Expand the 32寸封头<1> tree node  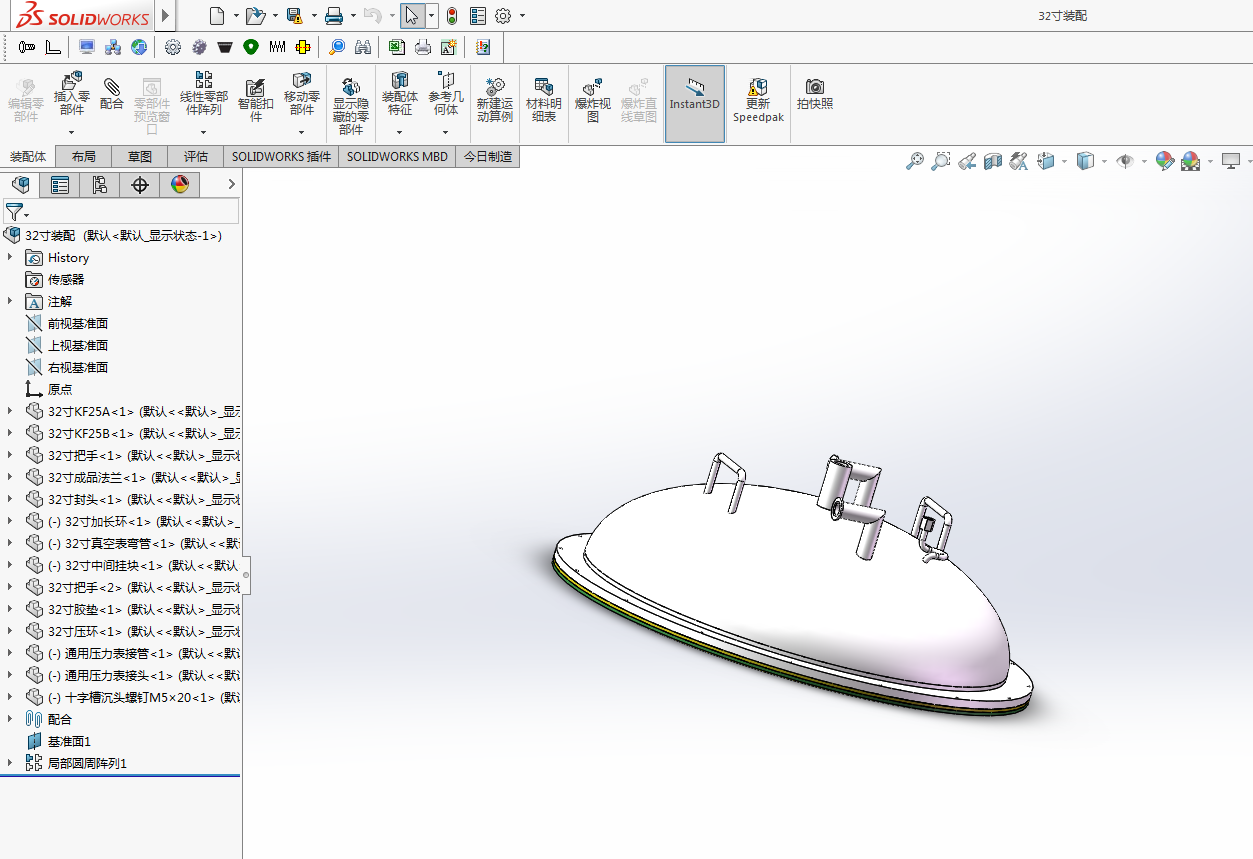coord(10,499)
